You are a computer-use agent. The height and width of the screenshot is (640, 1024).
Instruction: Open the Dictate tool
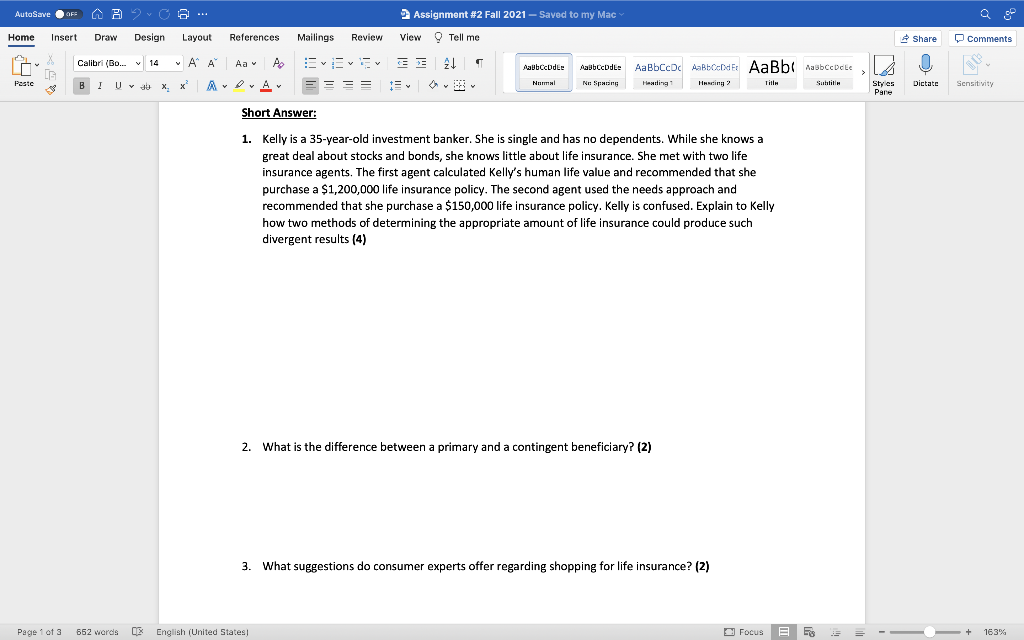coord(925,72)
